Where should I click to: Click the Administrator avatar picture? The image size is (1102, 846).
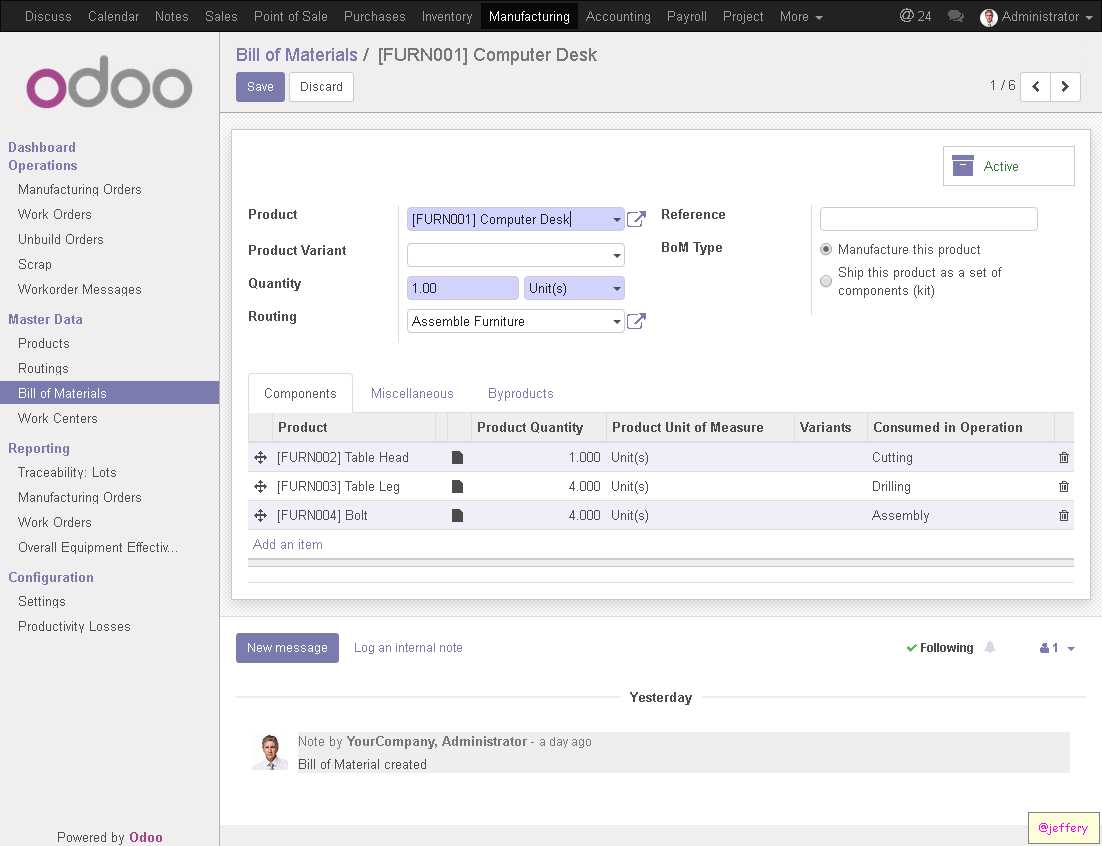point(988,18)
